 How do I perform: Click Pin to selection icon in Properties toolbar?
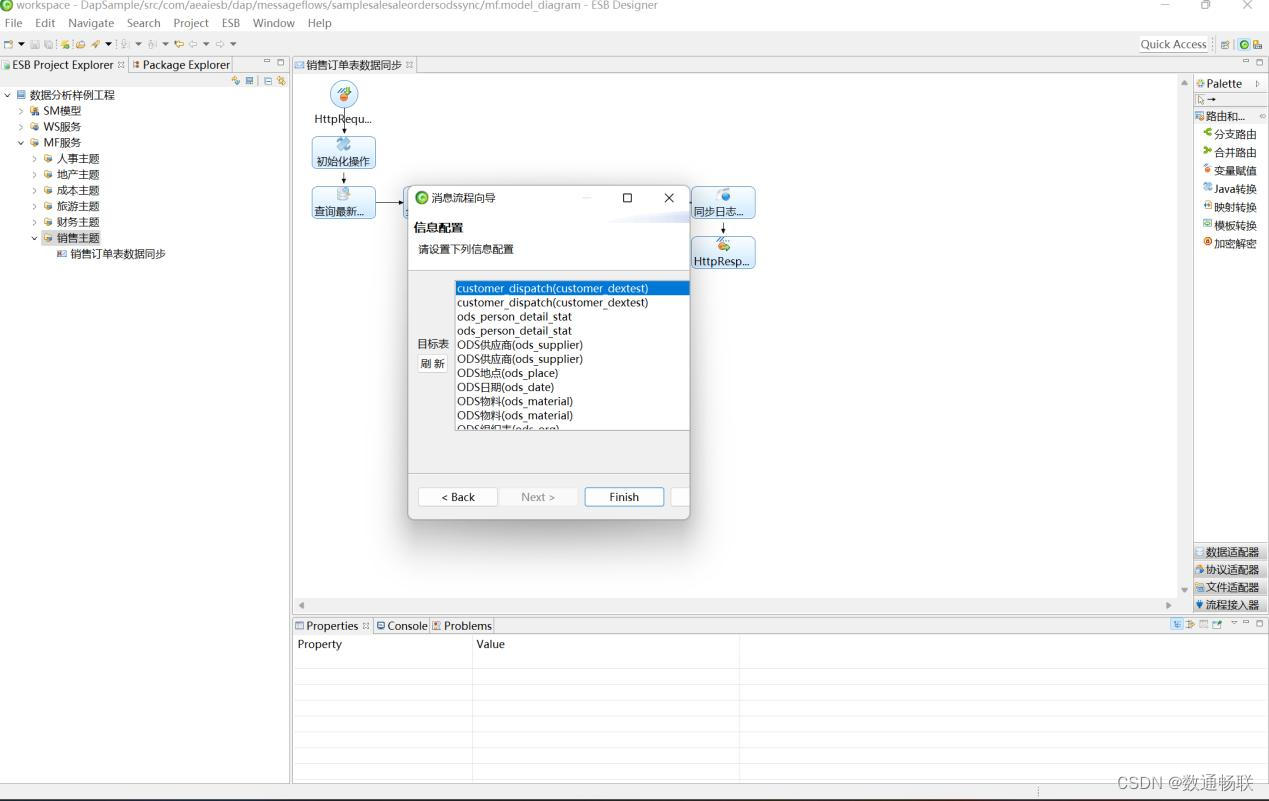pos(1217,624)
